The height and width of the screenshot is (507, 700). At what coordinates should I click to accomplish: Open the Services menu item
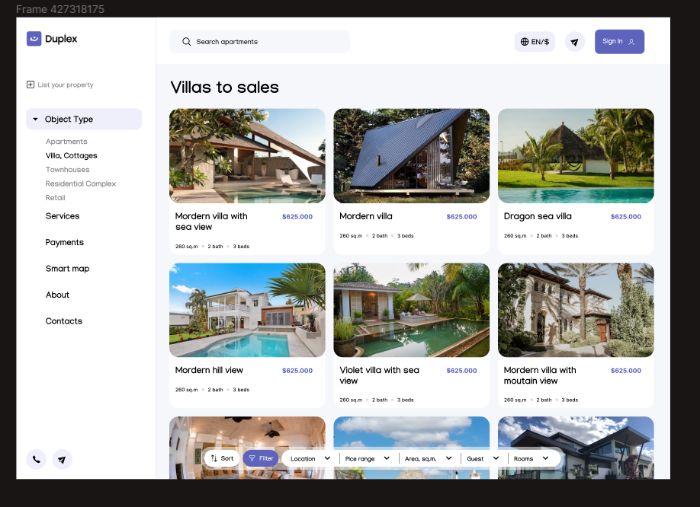pyautogui.click(x=62, y=216)
